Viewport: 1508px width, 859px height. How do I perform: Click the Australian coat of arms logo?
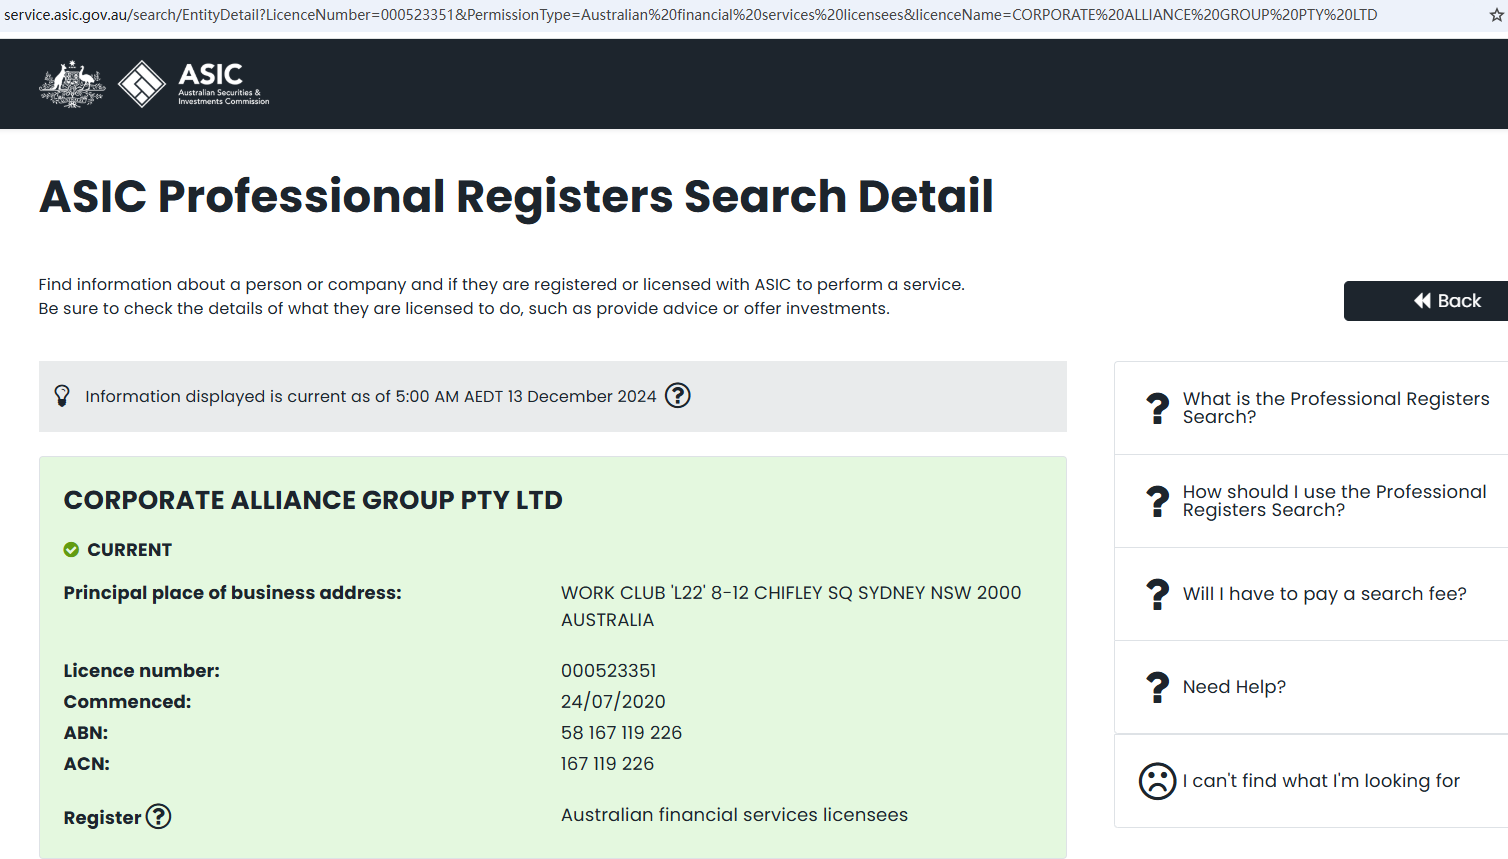(72, 84)
